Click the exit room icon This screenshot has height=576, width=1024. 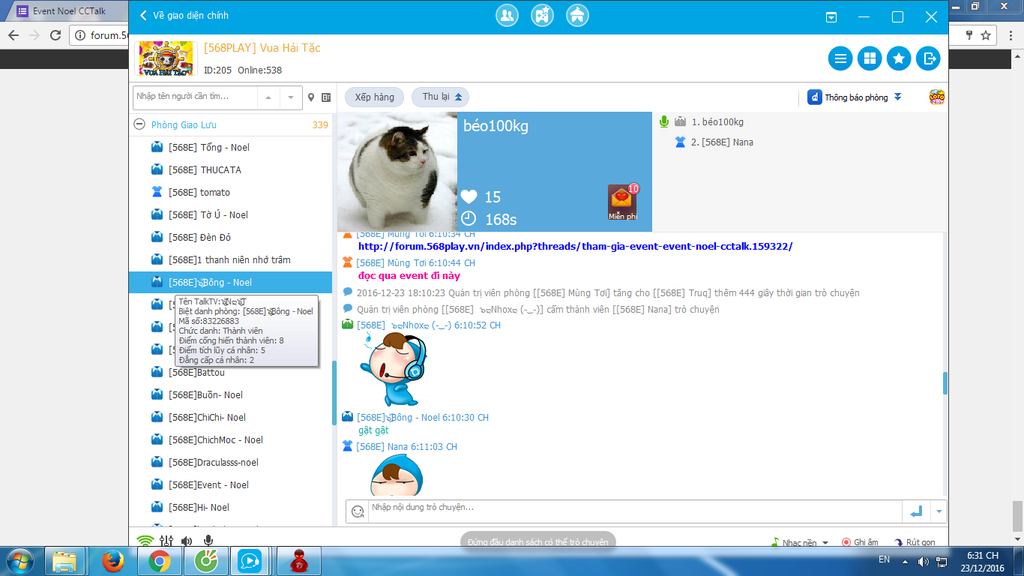tap(929, 59)
